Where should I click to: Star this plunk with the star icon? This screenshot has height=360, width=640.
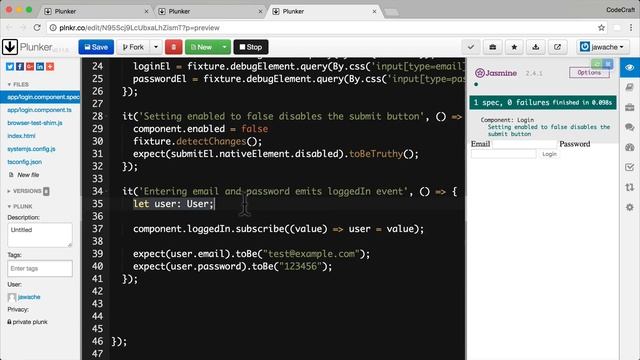(x=514, y=47)
